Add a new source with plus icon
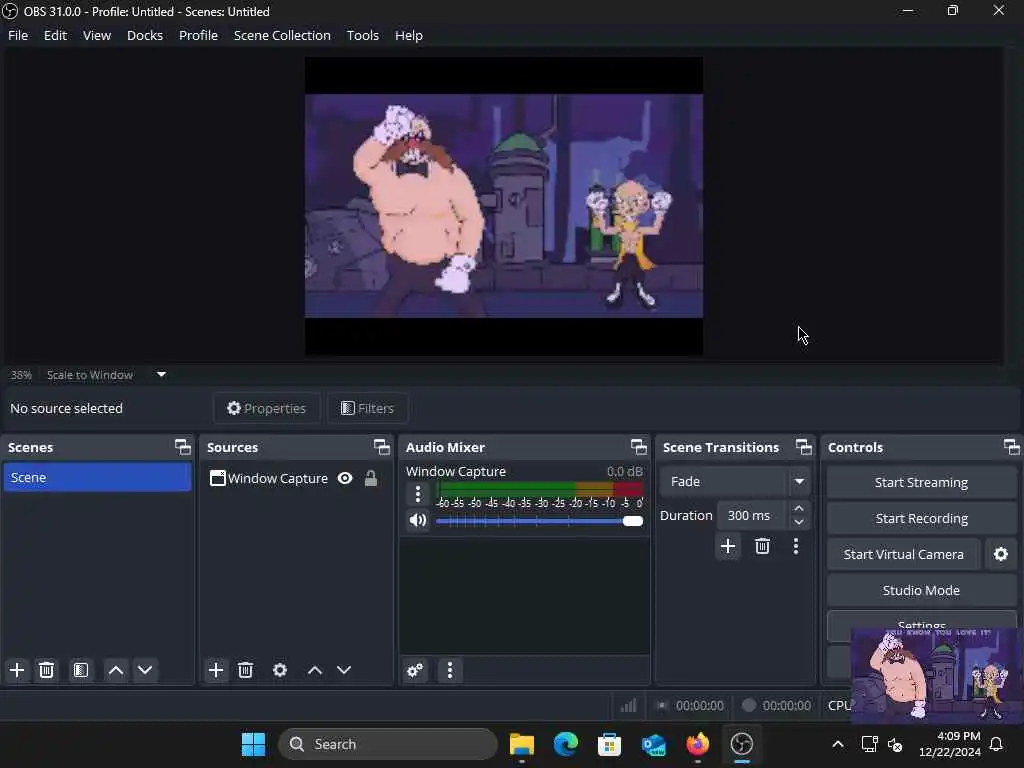This screenshot has width=1024, height=768. 216,670
